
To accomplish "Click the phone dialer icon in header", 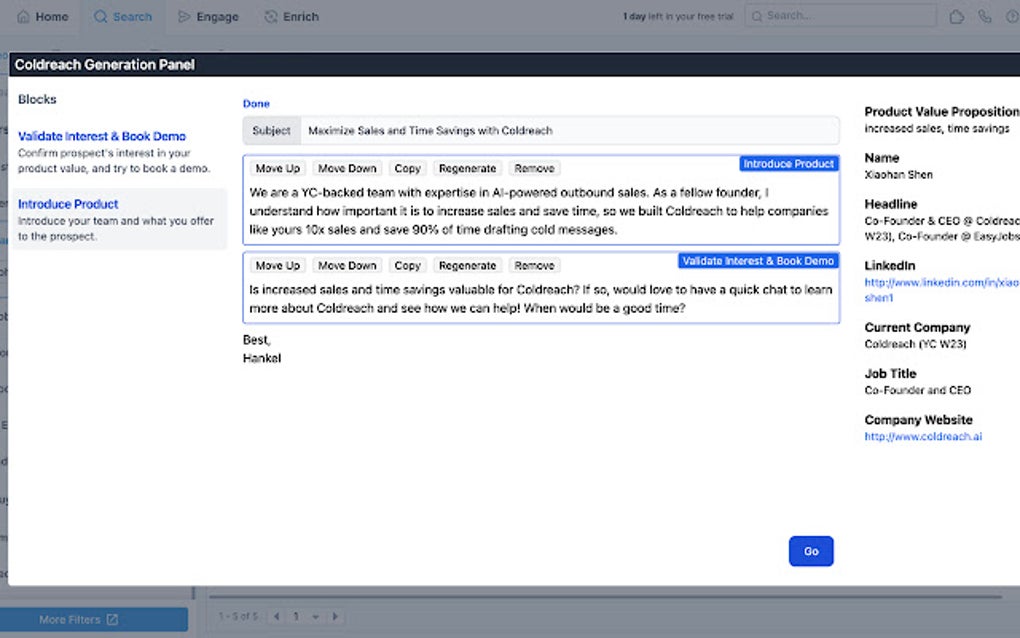I will point(985,16).
